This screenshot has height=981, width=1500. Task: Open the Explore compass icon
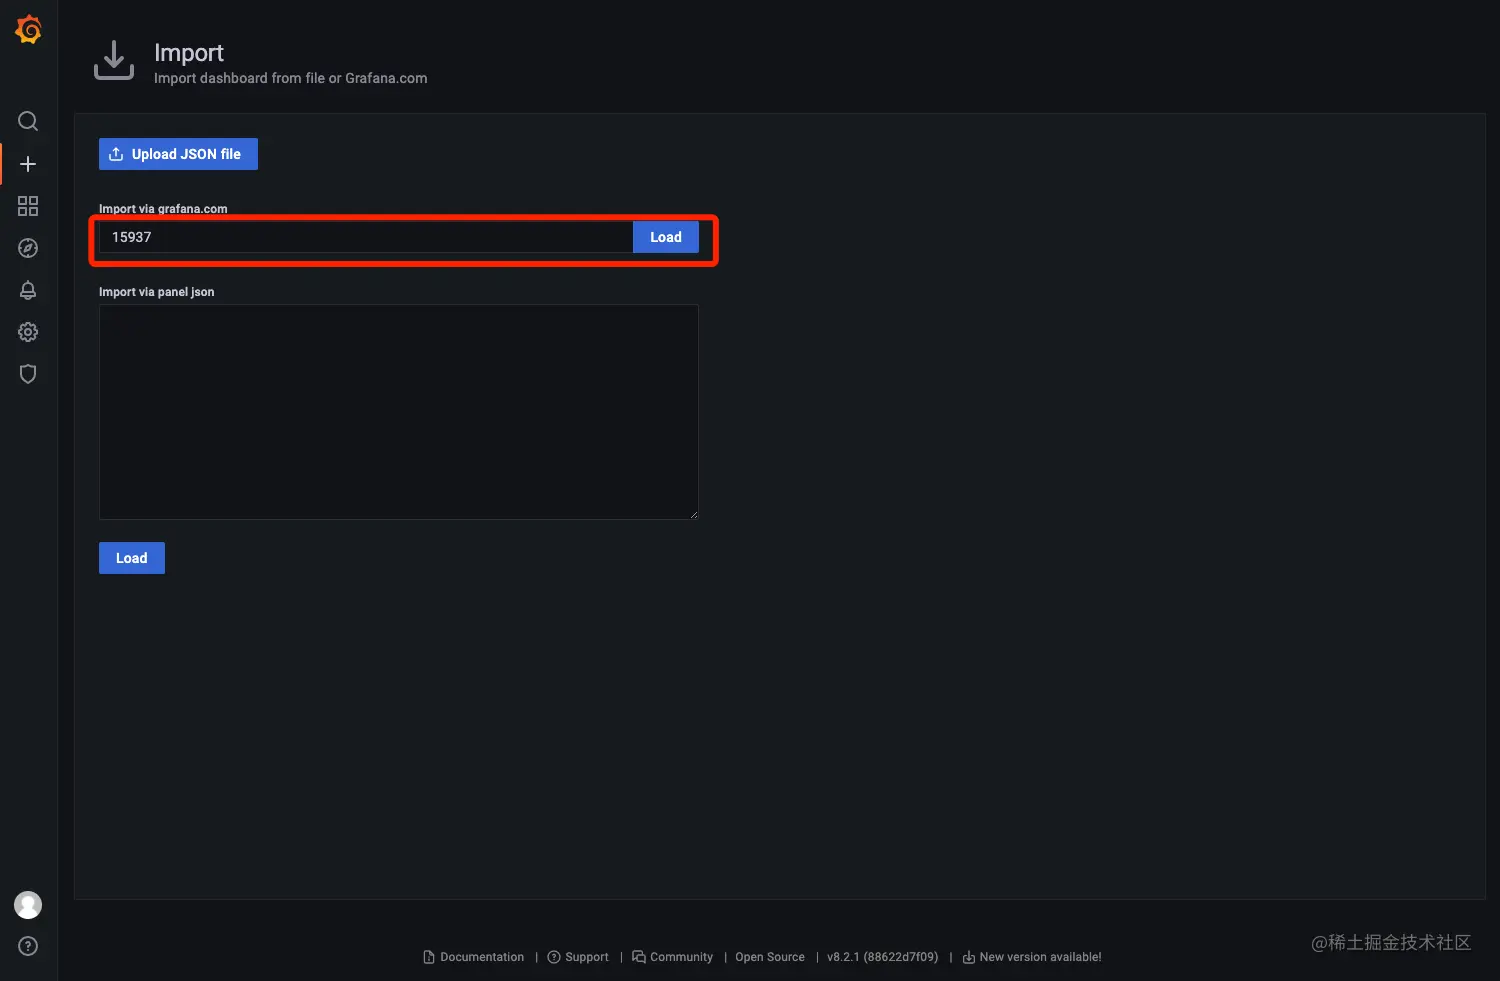click(x=28, y=248)
